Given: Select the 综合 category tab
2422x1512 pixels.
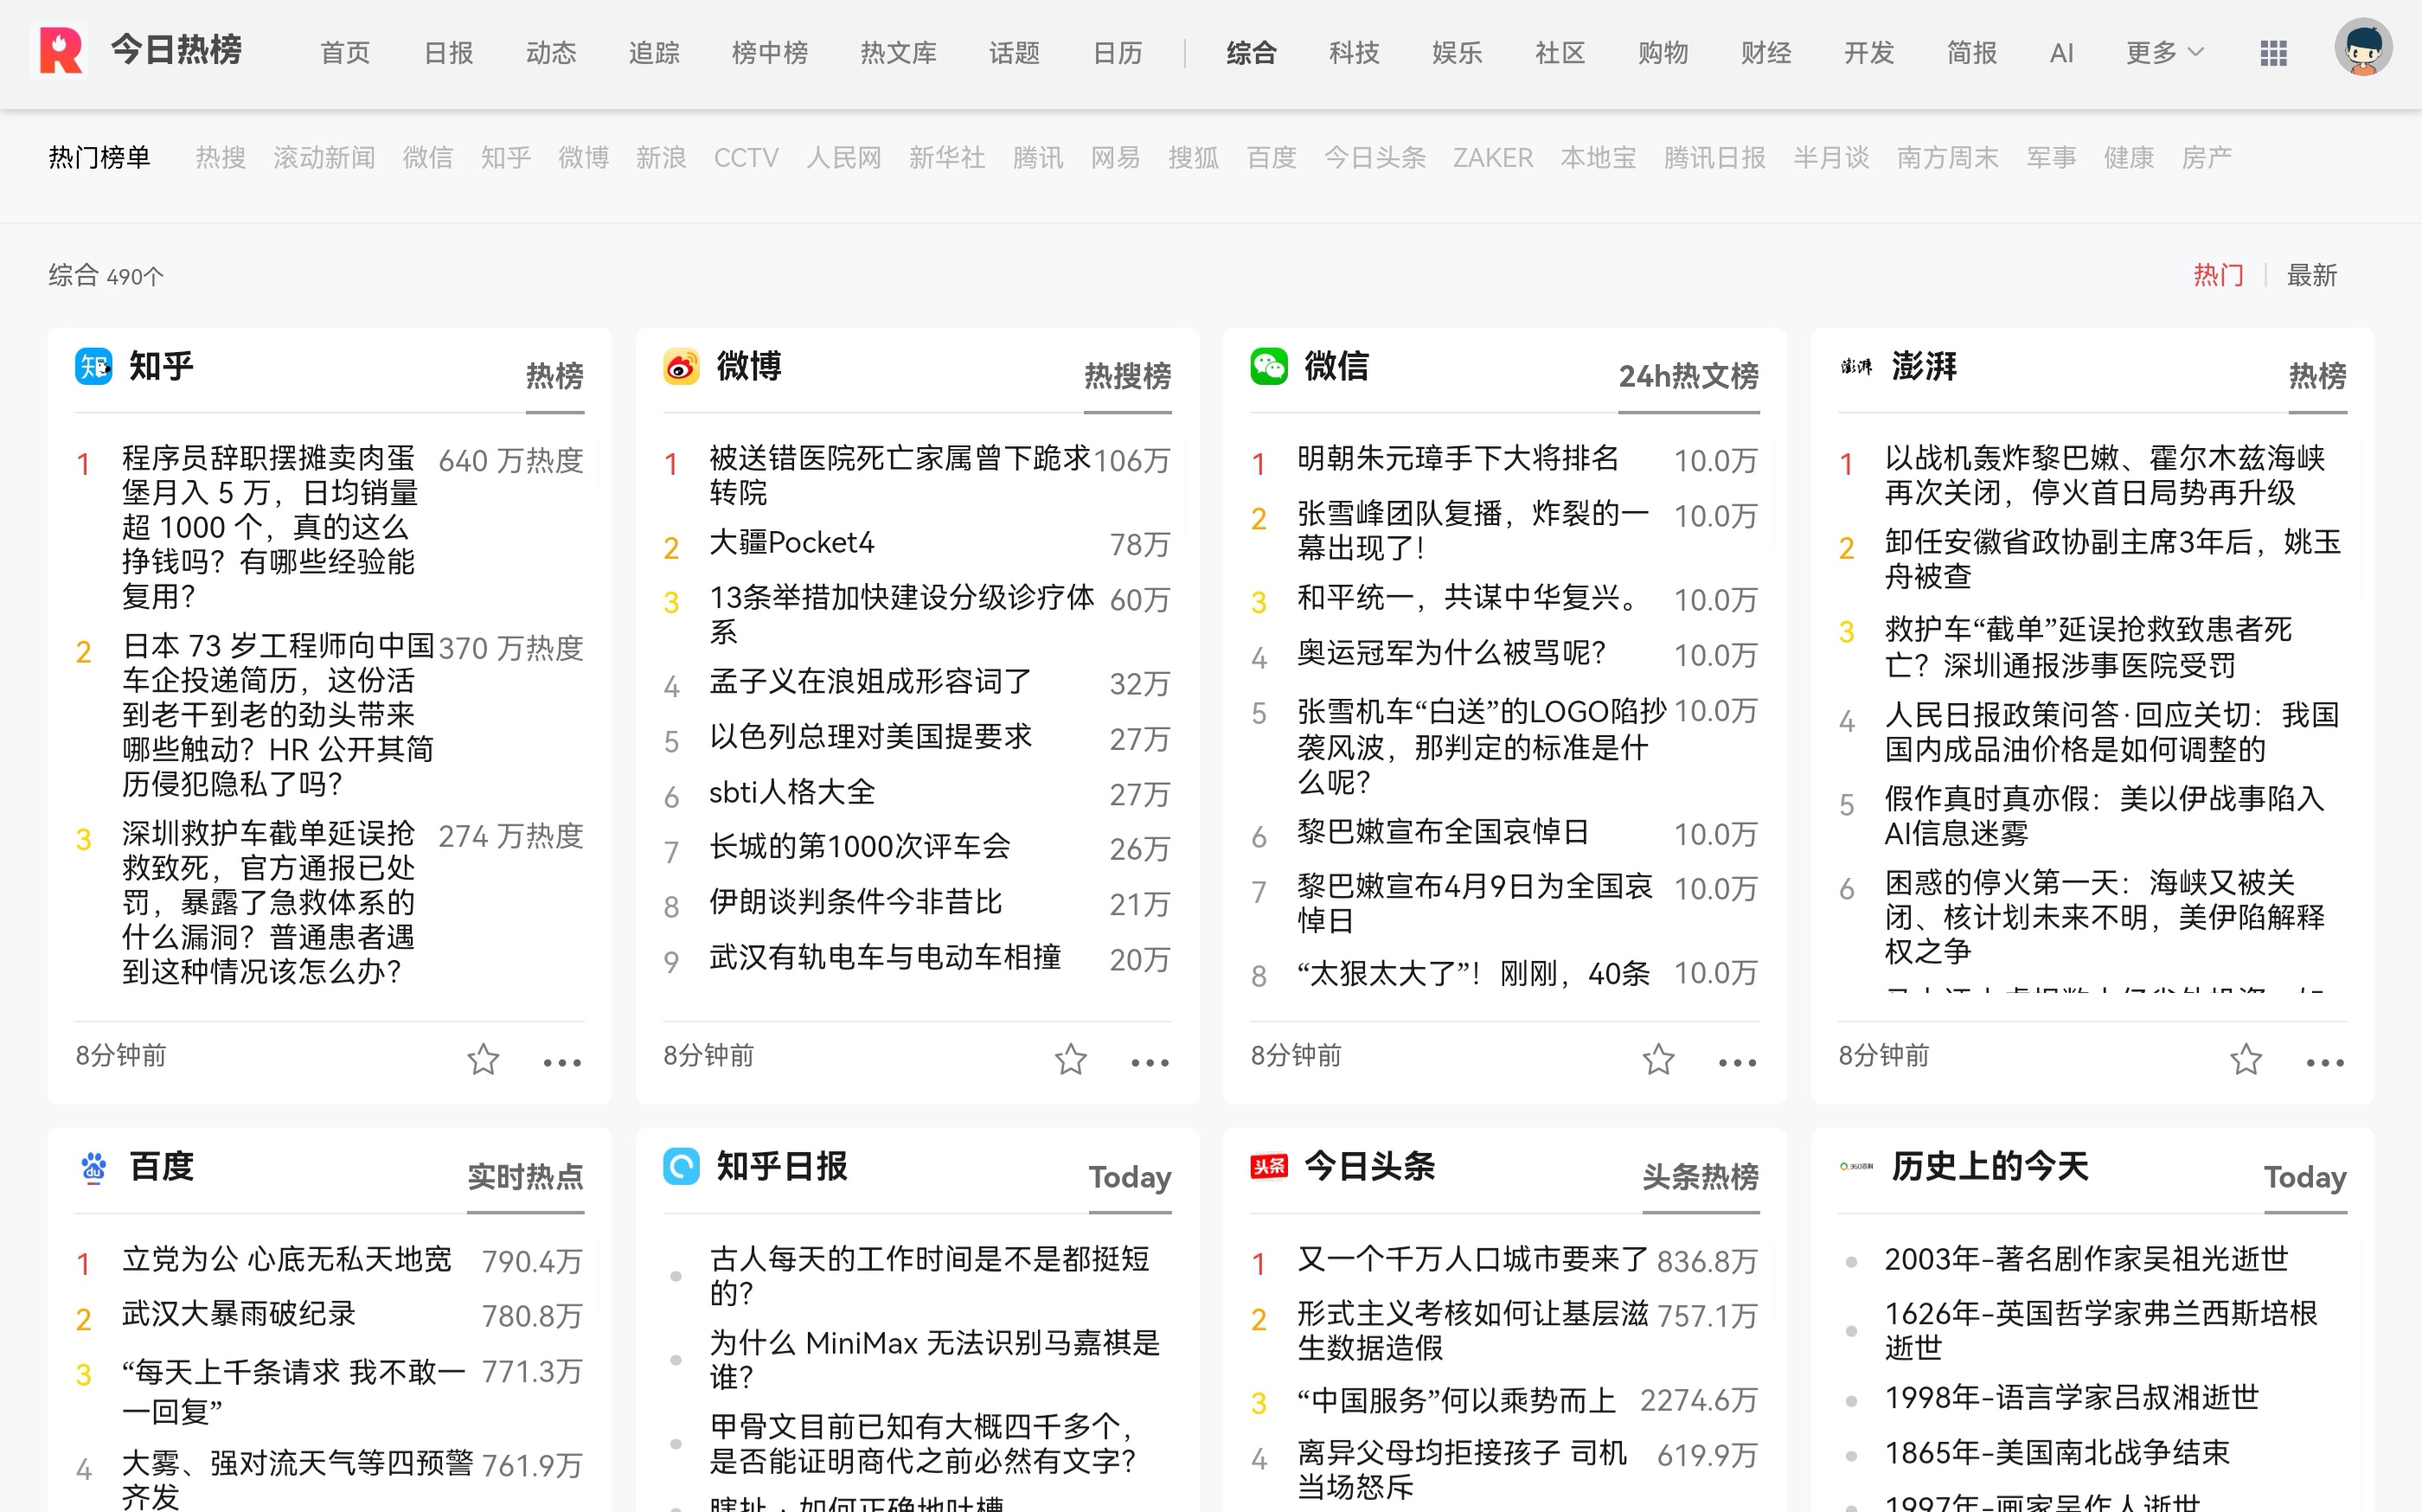Looking at the screenshot, I should pos(1251,52).
